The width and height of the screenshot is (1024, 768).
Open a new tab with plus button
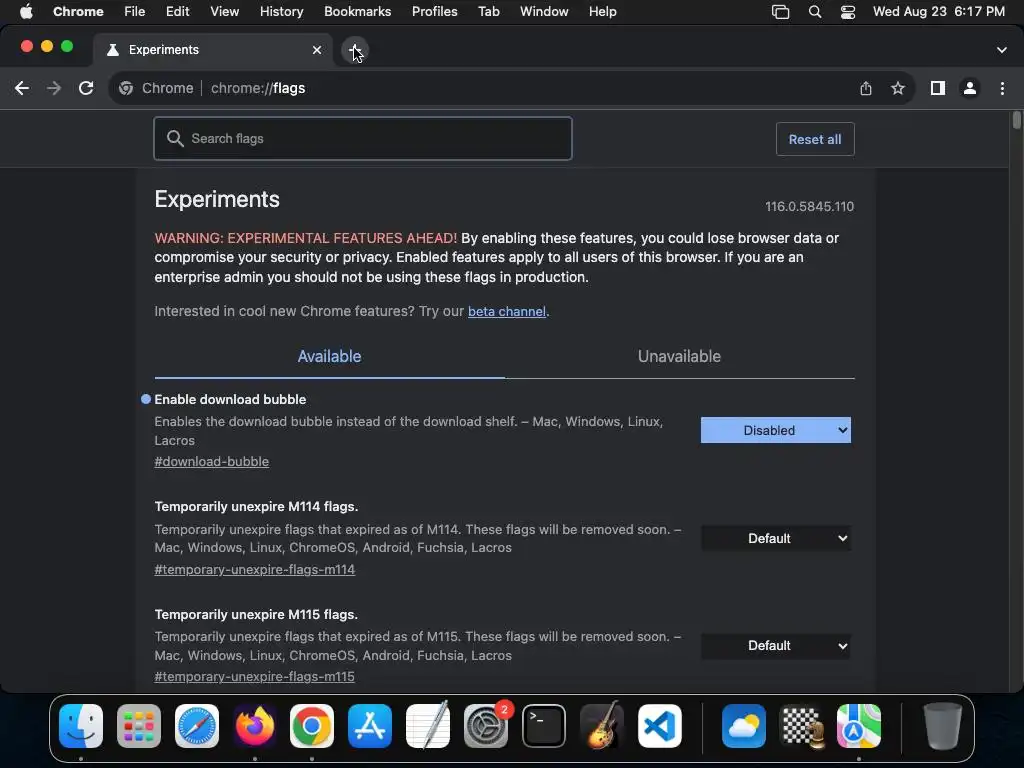pos(355,50)
